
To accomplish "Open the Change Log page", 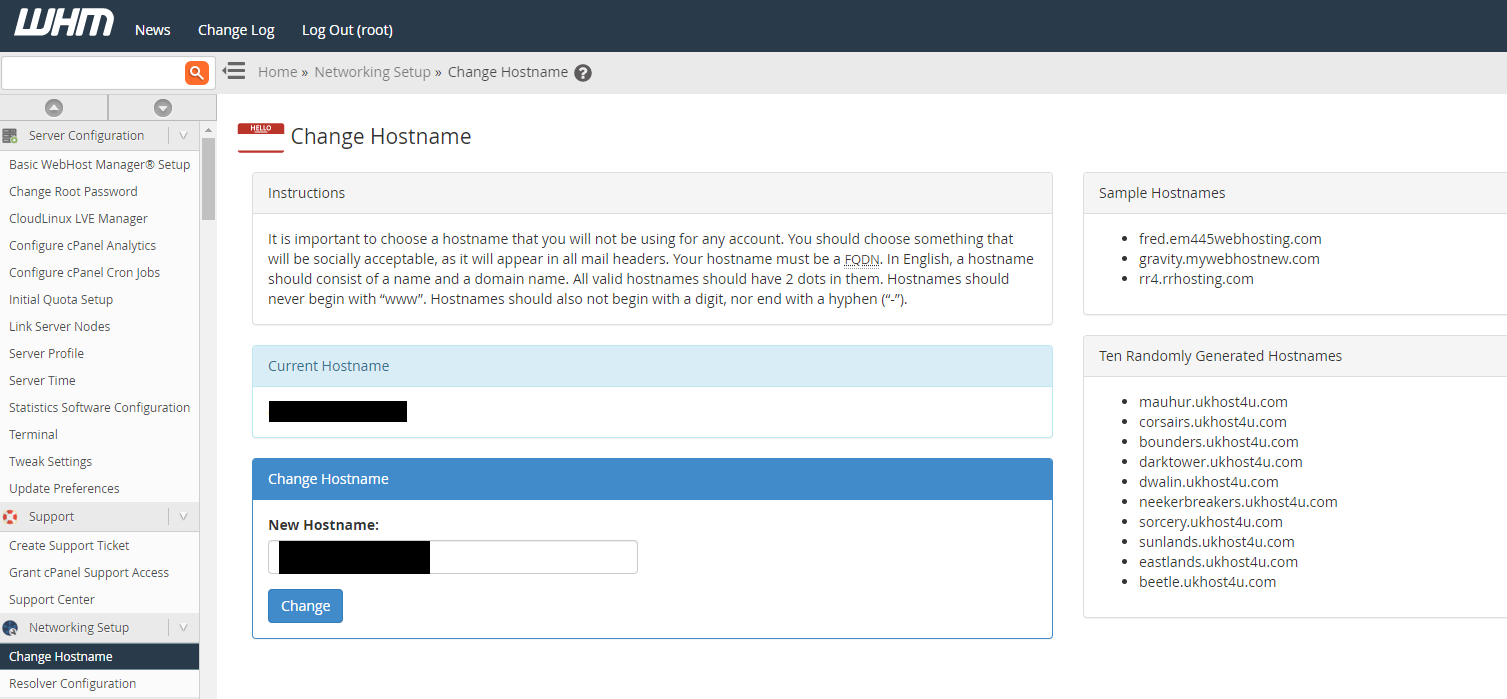I will tap(235, 29).
